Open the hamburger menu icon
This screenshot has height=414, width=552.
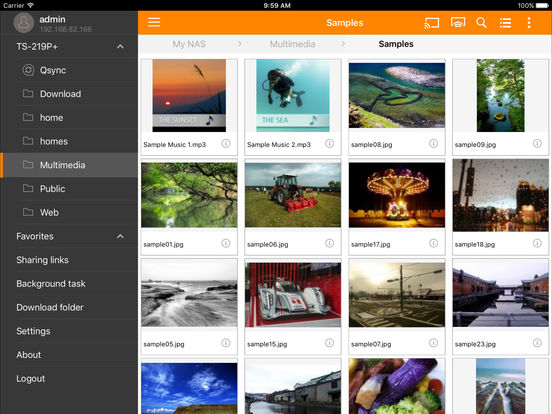pyautogui.click(x=154, y=22)
